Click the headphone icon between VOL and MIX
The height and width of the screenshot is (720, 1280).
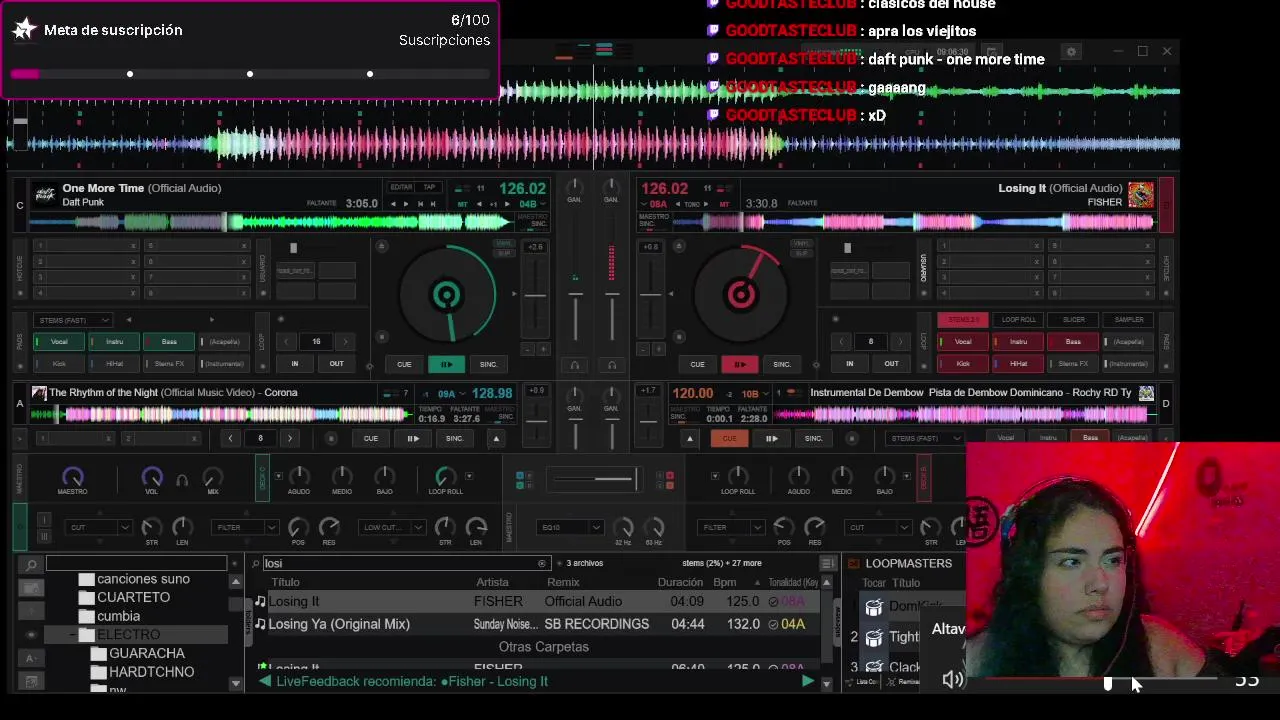[x=182, y=480]
